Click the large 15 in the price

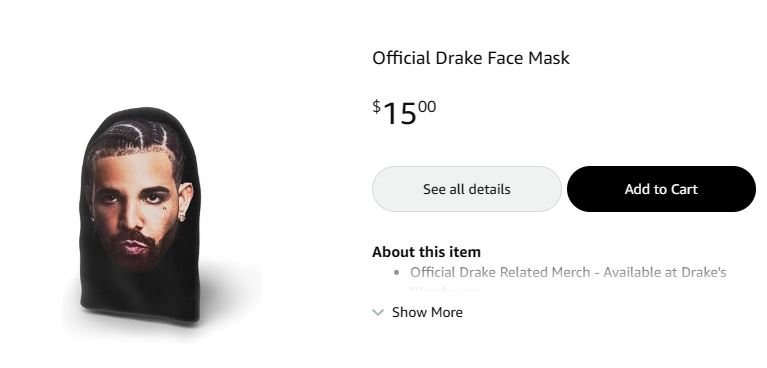pyautogui.click(x=400, y=114)
